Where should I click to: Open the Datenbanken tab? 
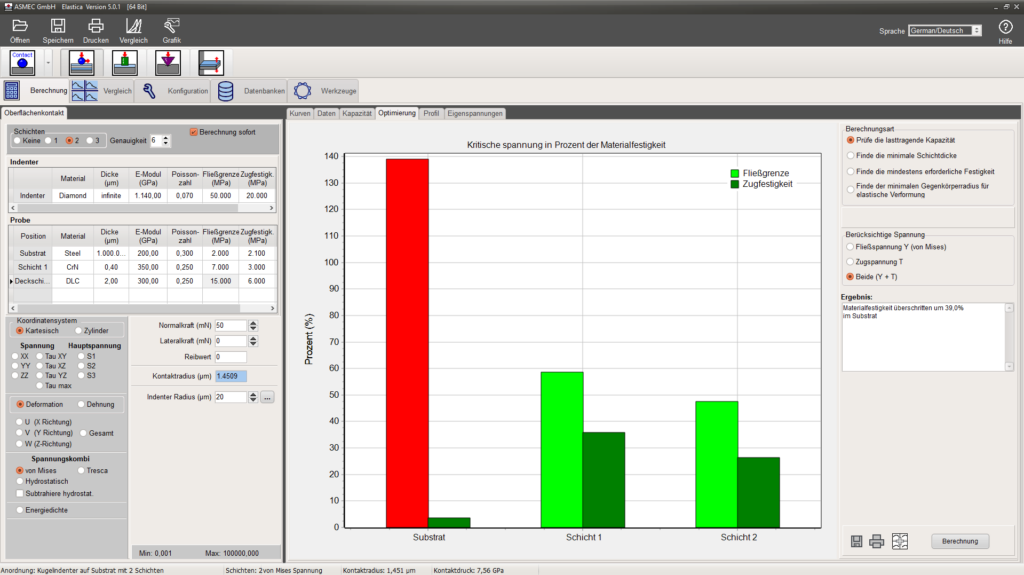click(x=252, y=91)
